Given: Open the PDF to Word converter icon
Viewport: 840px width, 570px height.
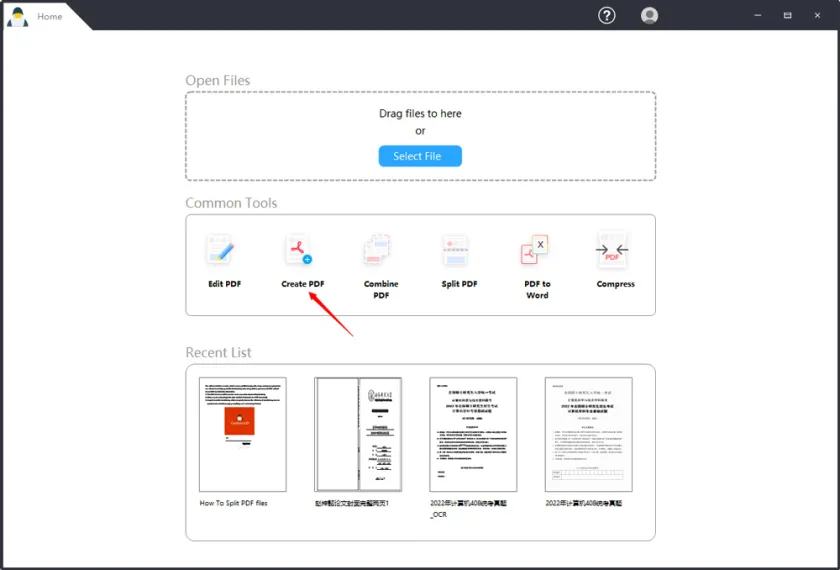Looking at the screenshot, I should coord(536,250).
